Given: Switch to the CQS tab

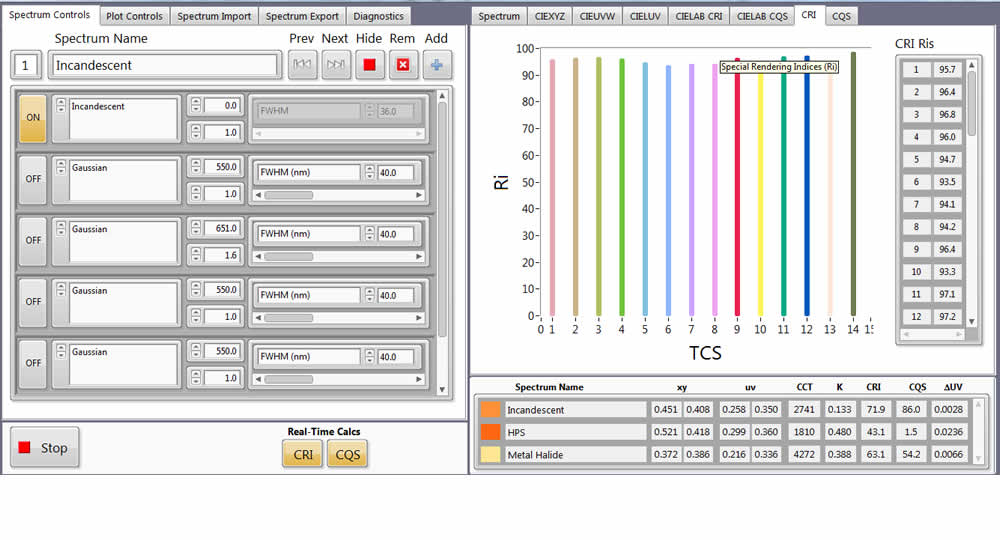Looking at the screenshot, I should click(841, 16).
